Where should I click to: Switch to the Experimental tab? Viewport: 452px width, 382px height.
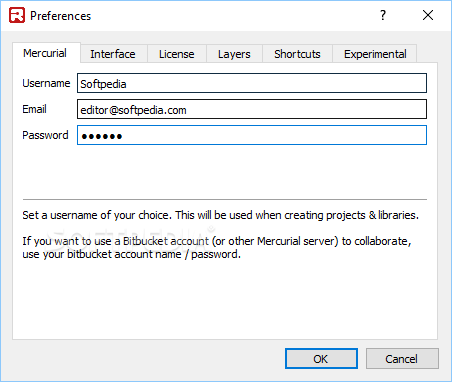[375, 54]
